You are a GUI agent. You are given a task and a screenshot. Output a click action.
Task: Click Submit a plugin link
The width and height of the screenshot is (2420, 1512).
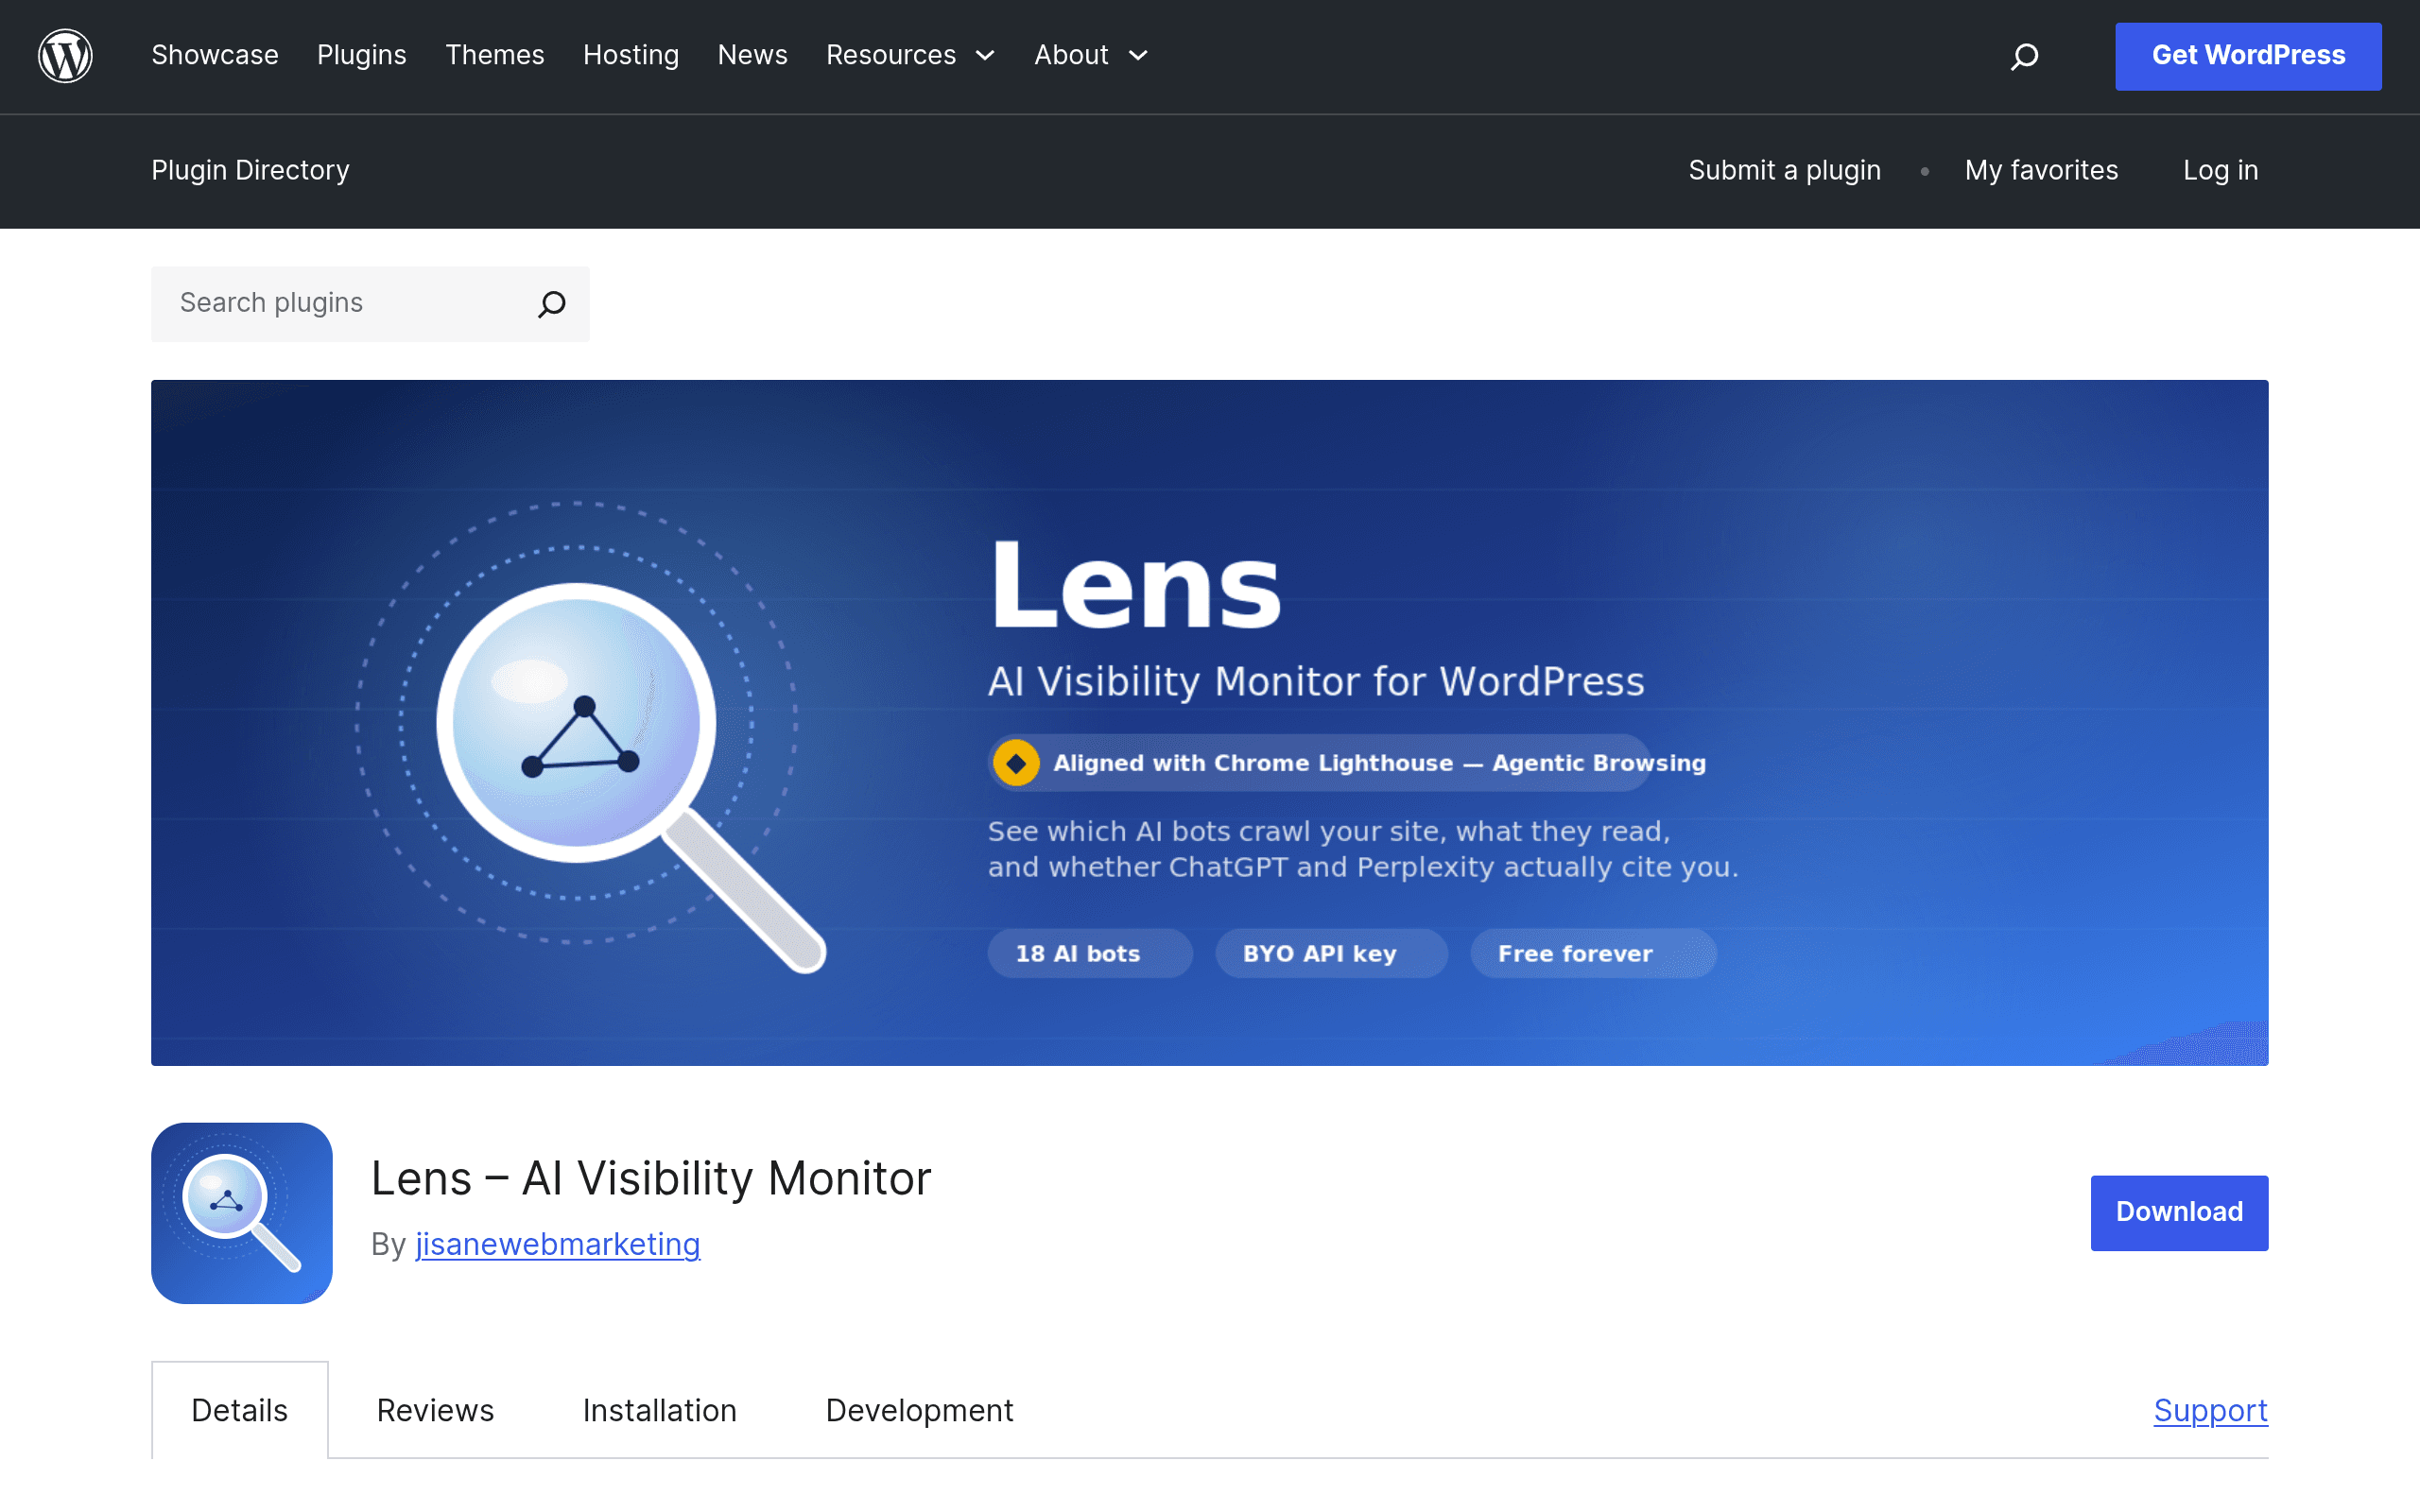(1785, 171)
